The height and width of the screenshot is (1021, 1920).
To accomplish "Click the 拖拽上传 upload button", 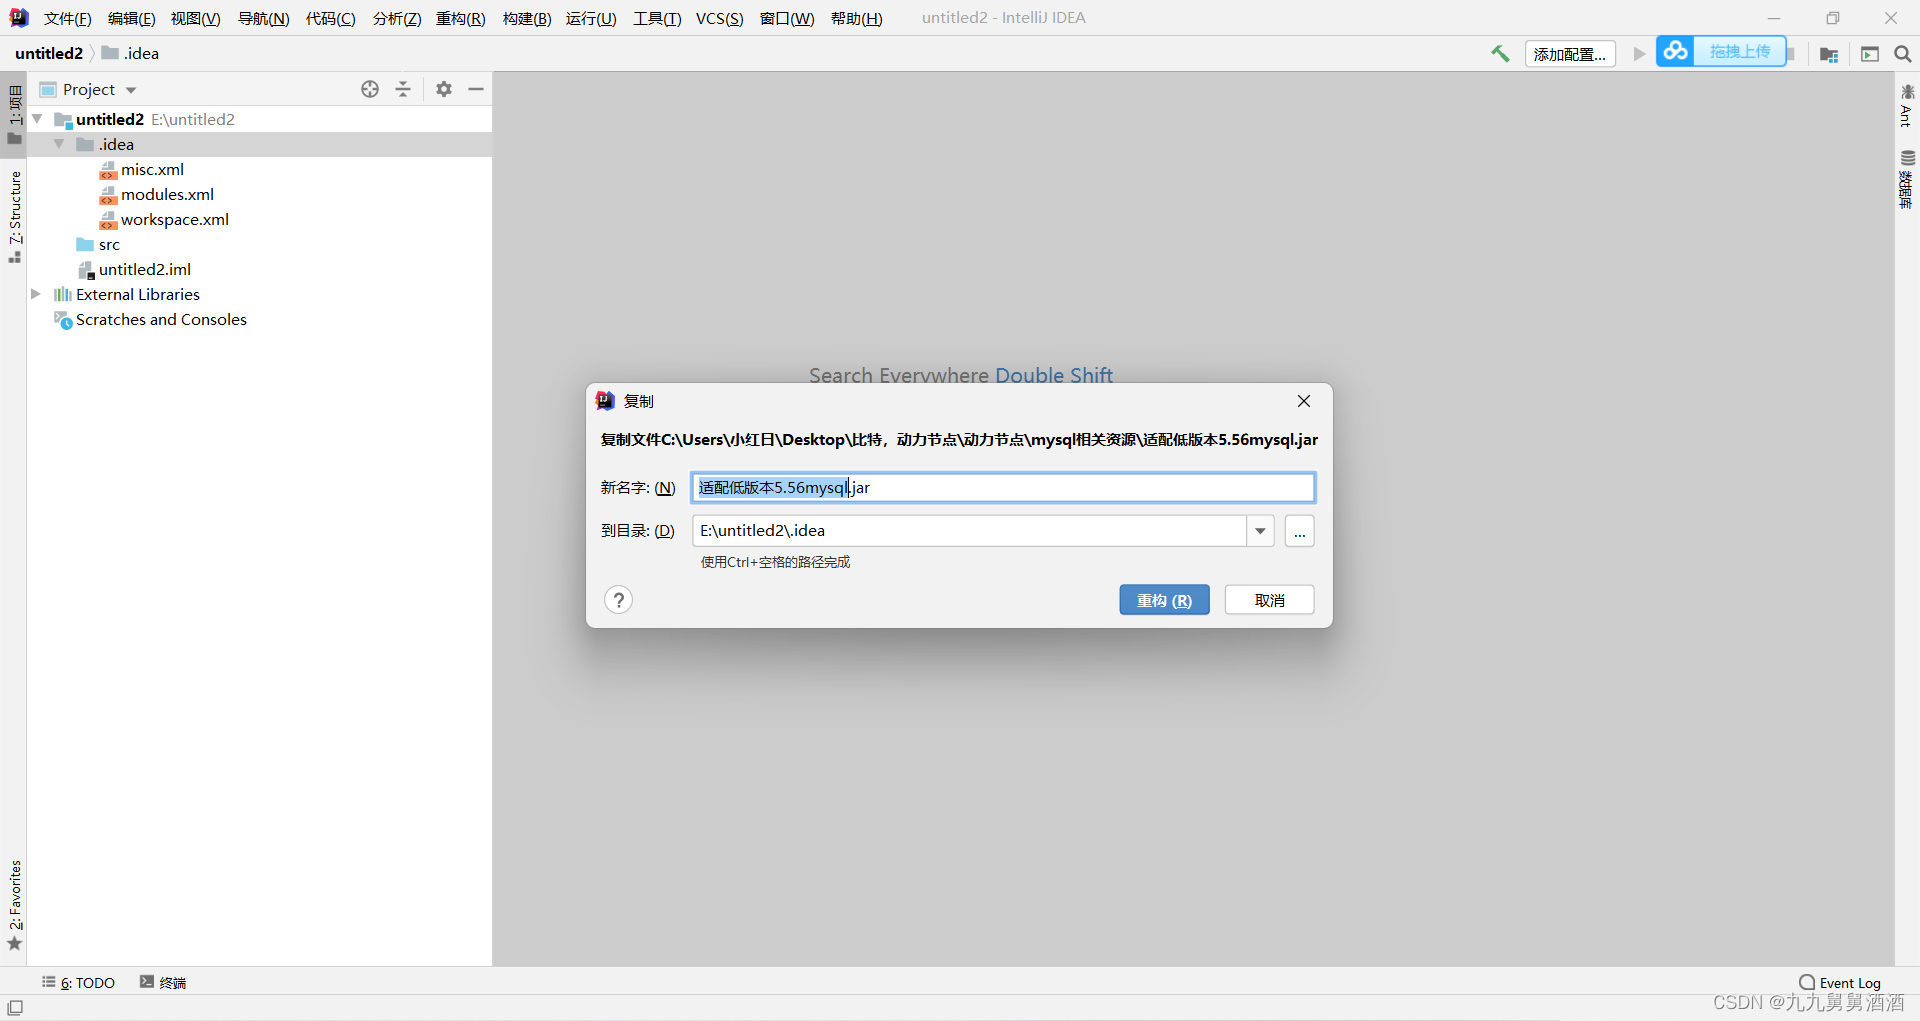I will click(1740, 51).
